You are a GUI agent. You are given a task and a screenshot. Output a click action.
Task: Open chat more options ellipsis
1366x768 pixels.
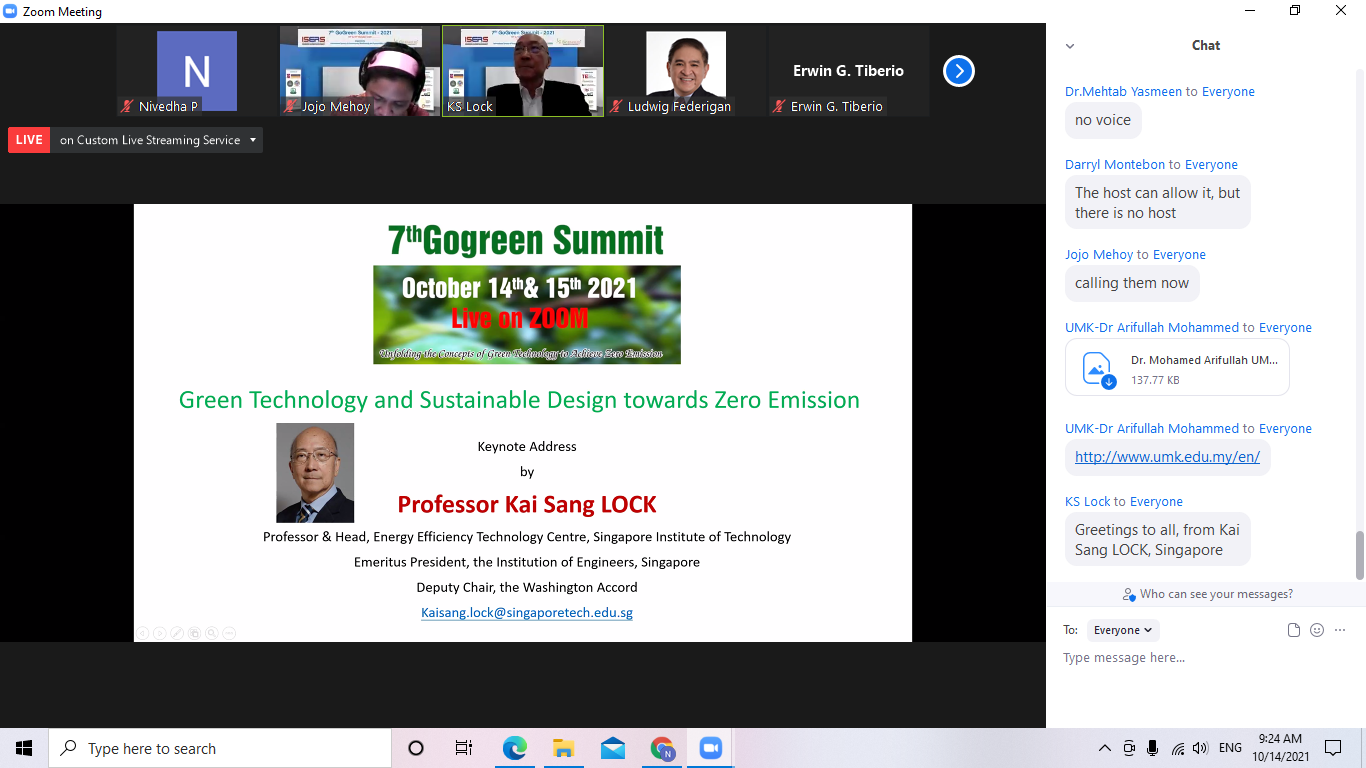[x=1340, y=630]
